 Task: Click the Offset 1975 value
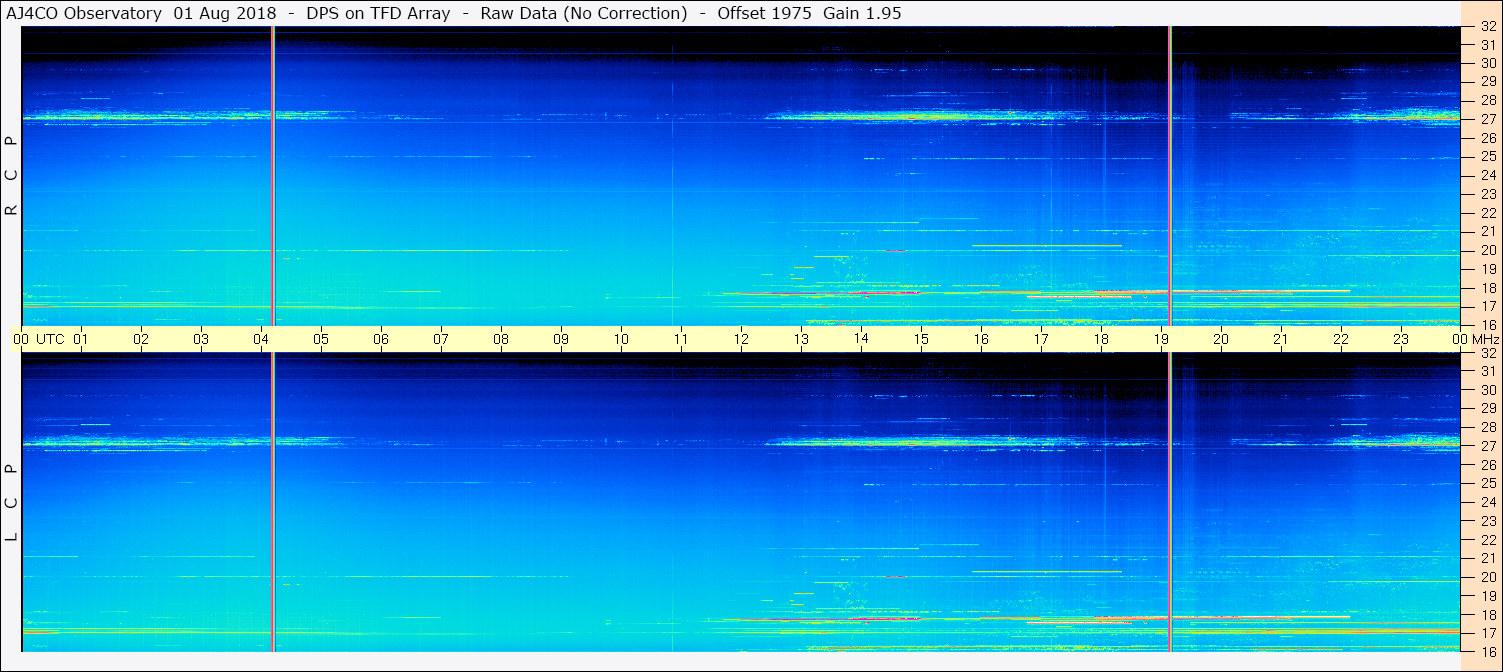(x=764, y=13)
